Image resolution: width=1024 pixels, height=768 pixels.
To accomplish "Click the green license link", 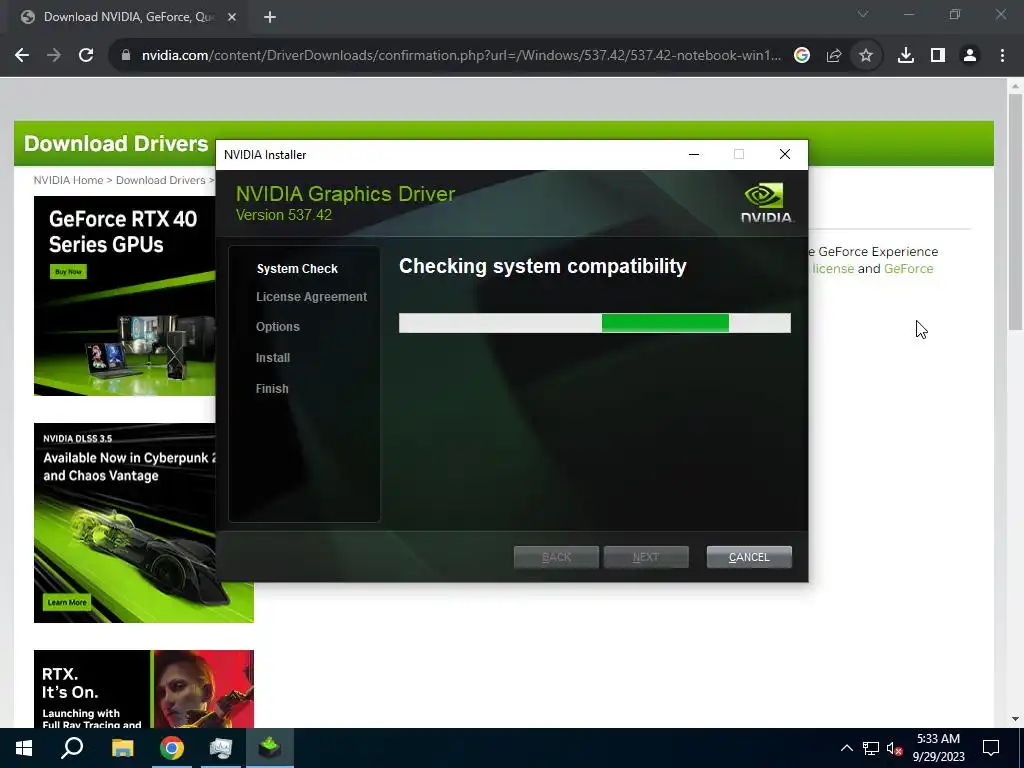I will point(833,268).
